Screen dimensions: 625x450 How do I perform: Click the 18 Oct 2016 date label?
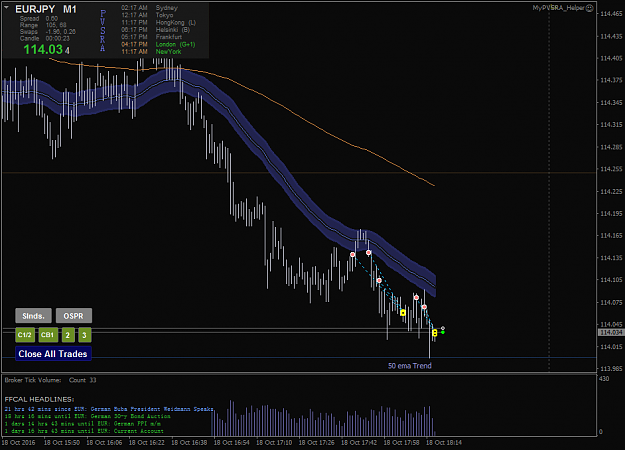[18, 442]
